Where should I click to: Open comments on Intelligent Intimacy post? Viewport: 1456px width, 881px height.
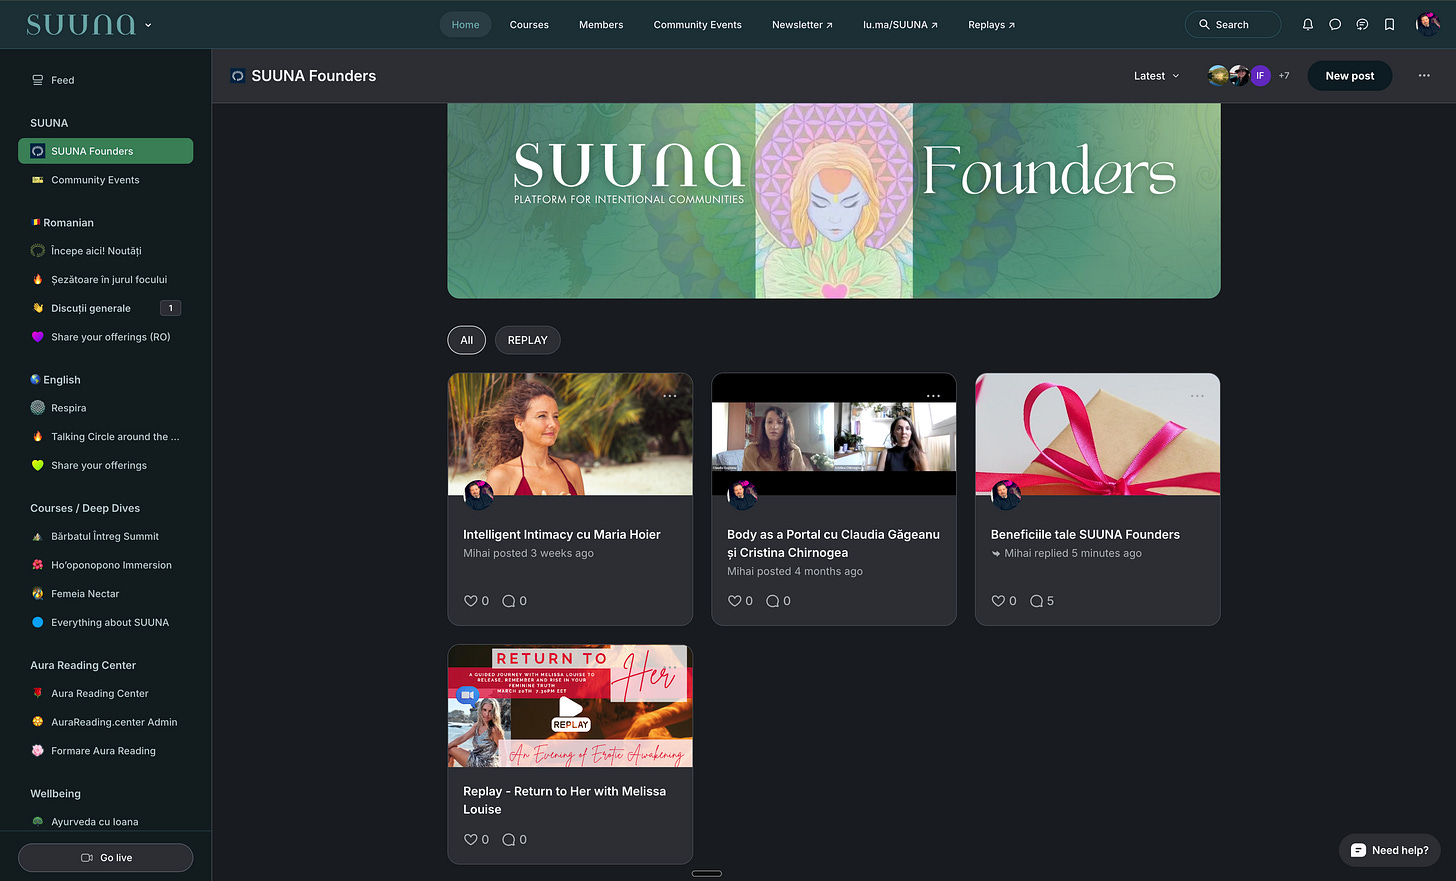514,601
